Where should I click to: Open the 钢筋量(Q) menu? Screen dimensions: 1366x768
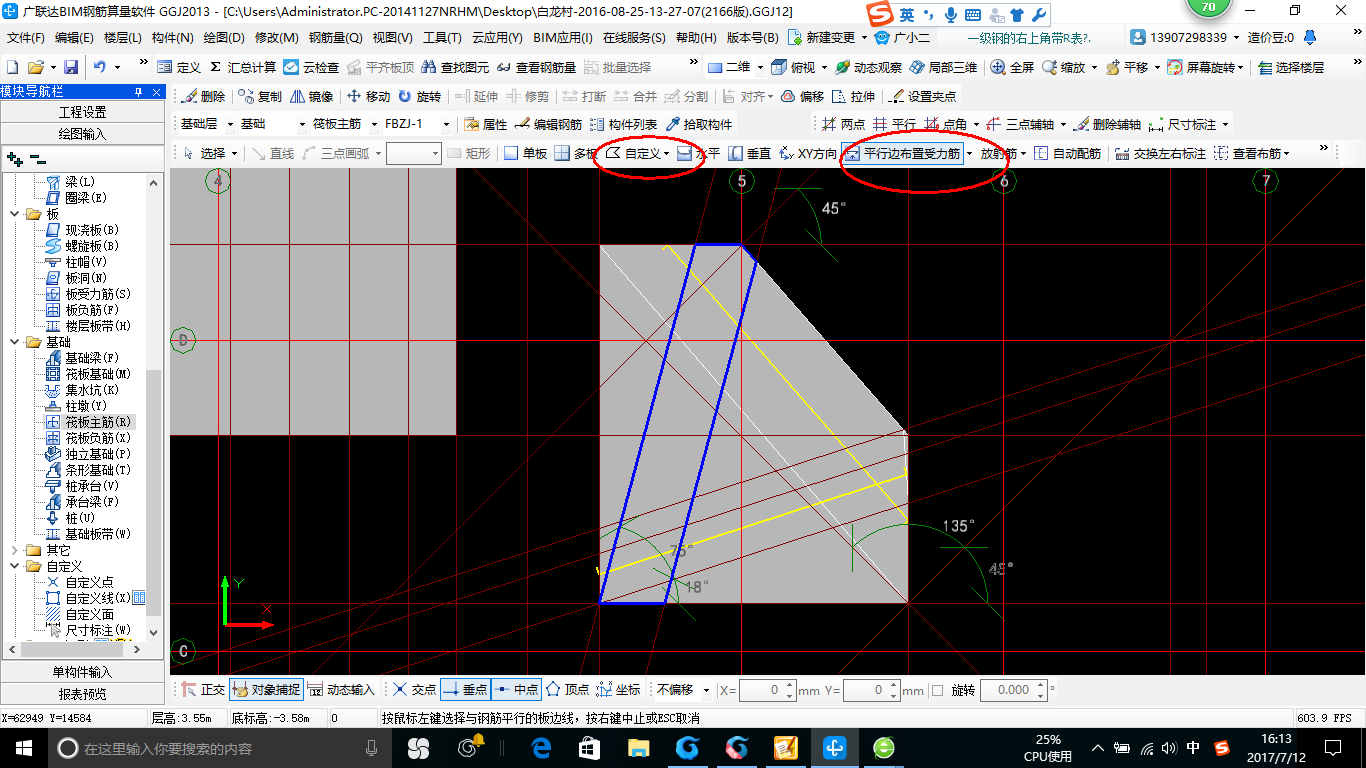pos(335,38)
